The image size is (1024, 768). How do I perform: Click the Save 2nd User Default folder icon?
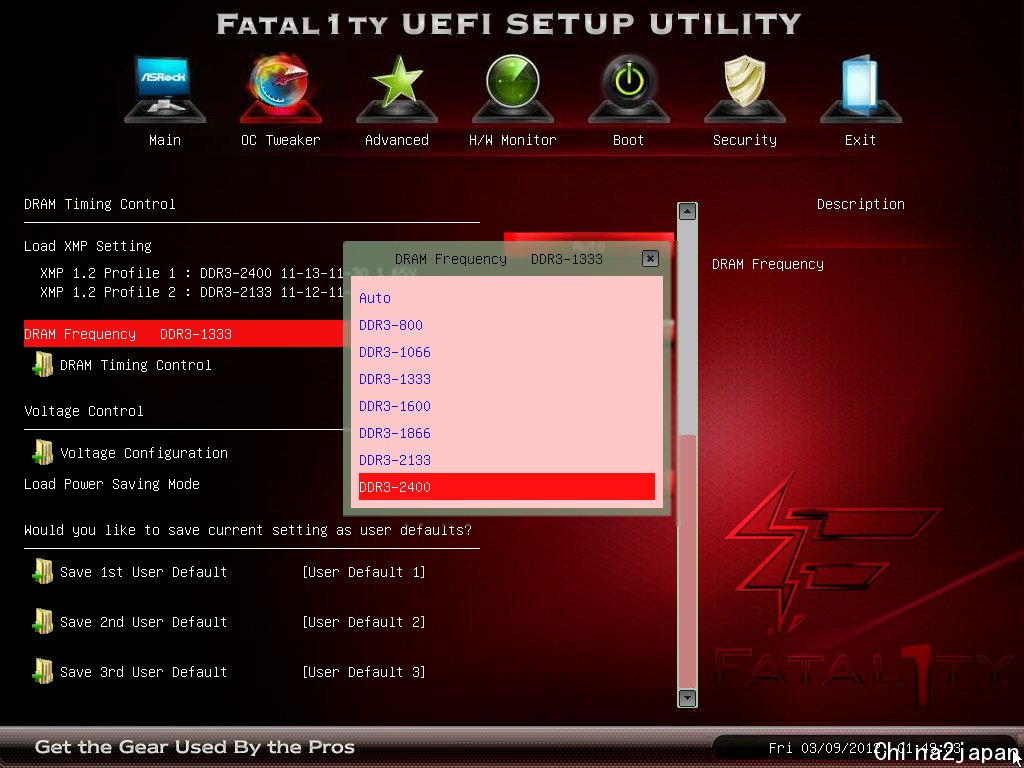pos(42,622)
